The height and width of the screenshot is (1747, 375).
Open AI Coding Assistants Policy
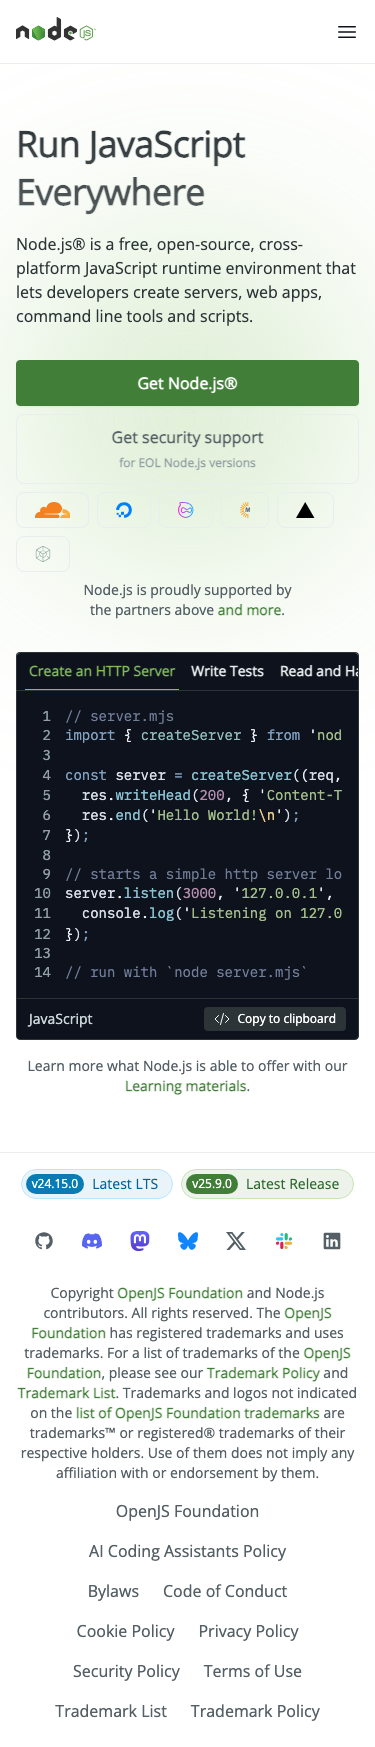point(187,1551)
